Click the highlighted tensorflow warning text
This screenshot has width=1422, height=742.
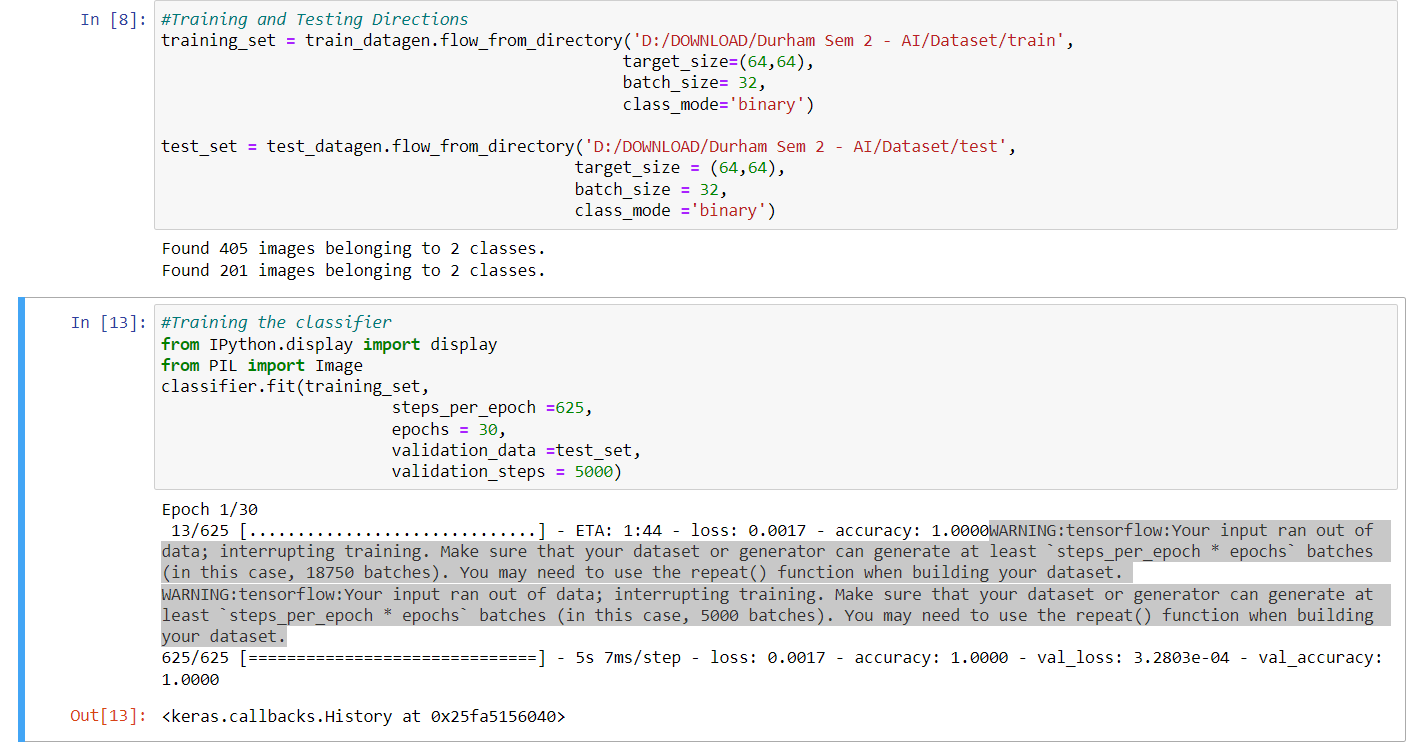(x=768, y=583)
